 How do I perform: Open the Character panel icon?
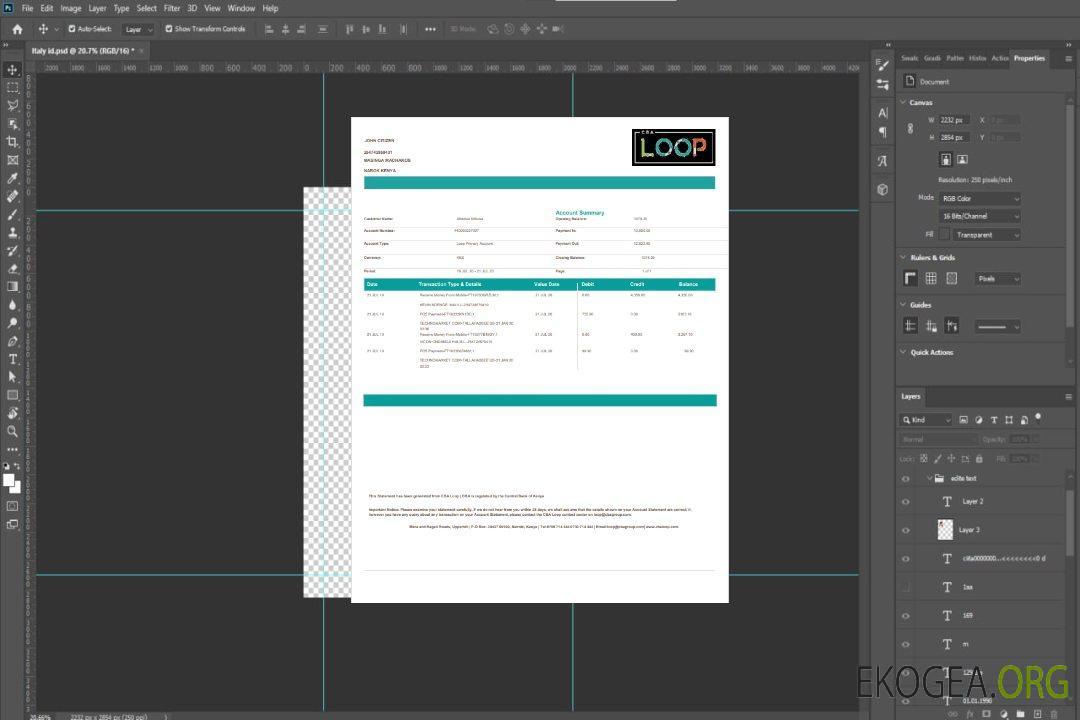[x=882, y=112]
